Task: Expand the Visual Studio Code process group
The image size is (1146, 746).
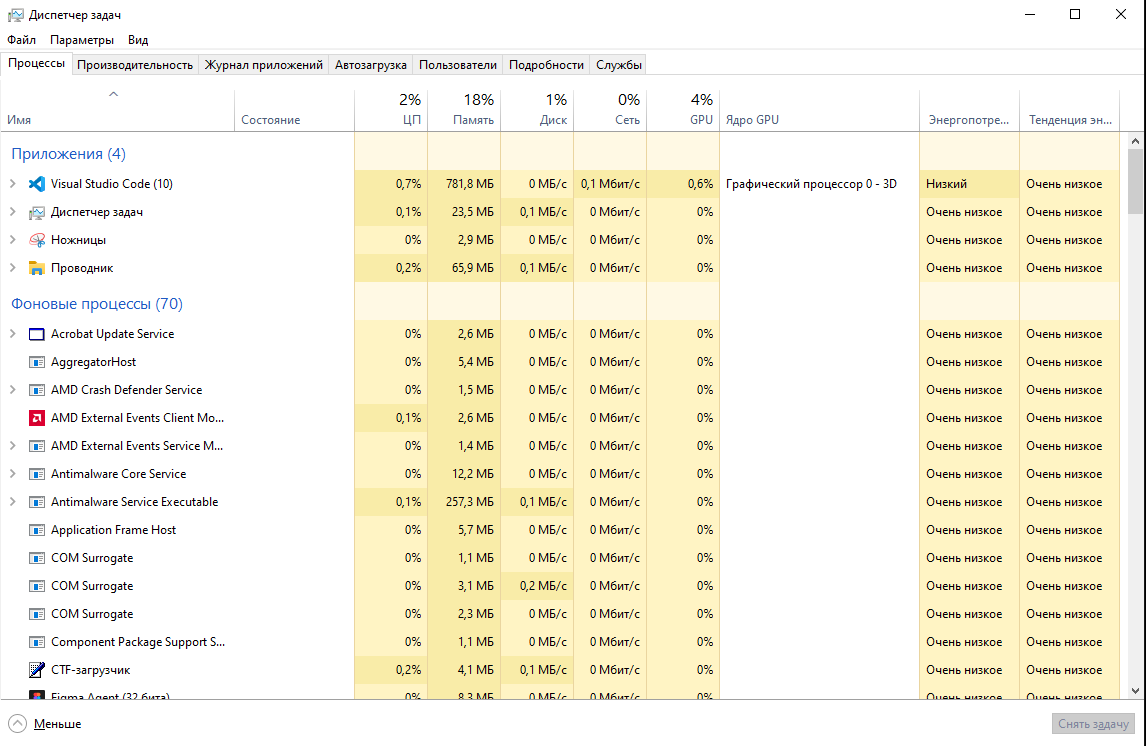Action: pos(12,184)
